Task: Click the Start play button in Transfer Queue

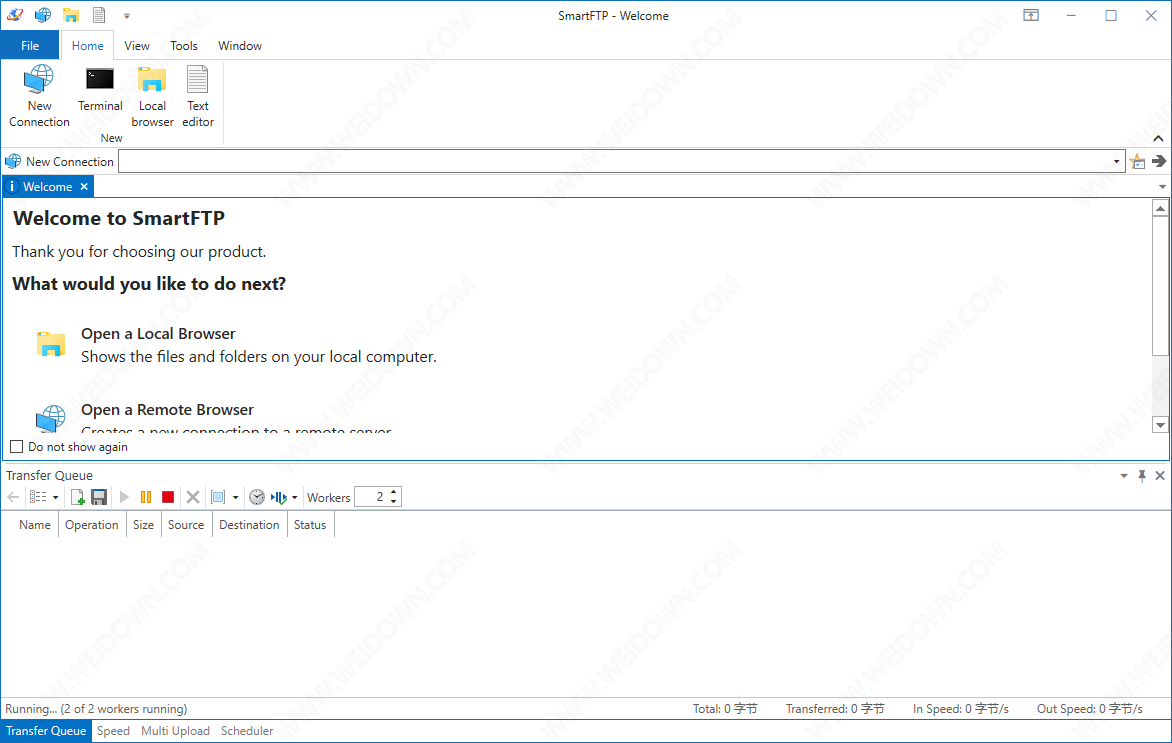Action: click(x=124, y=497)
